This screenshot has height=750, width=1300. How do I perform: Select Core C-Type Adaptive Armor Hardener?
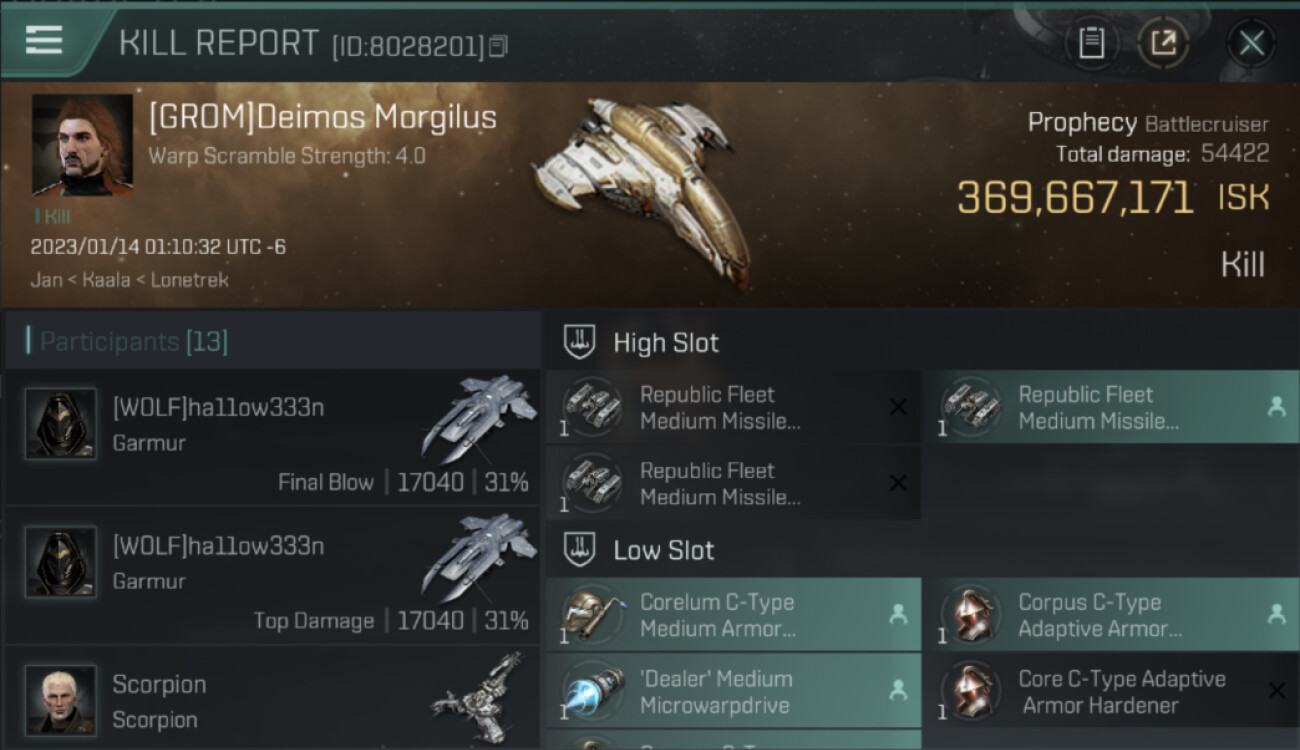pyautogui.click(x=1111, y=691)
